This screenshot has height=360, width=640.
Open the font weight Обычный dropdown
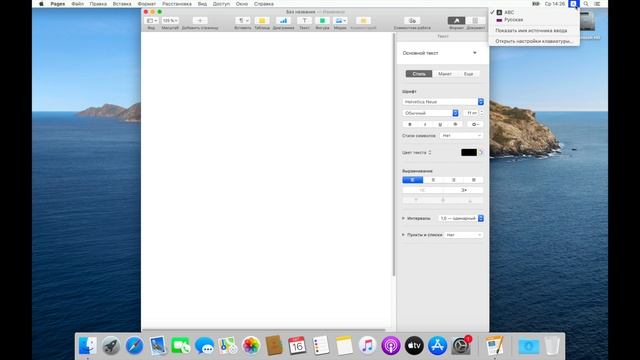point(430,113)
